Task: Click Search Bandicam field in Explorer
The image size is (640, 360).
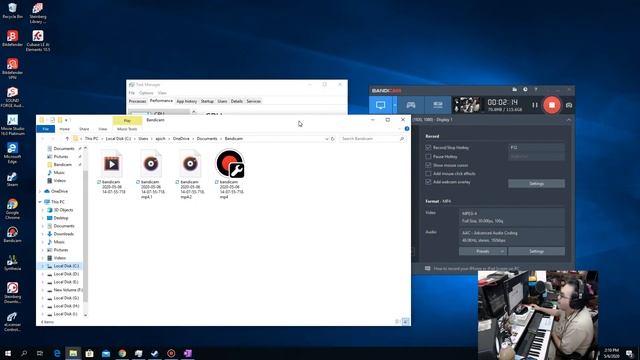Action: [x=369, y=139]
